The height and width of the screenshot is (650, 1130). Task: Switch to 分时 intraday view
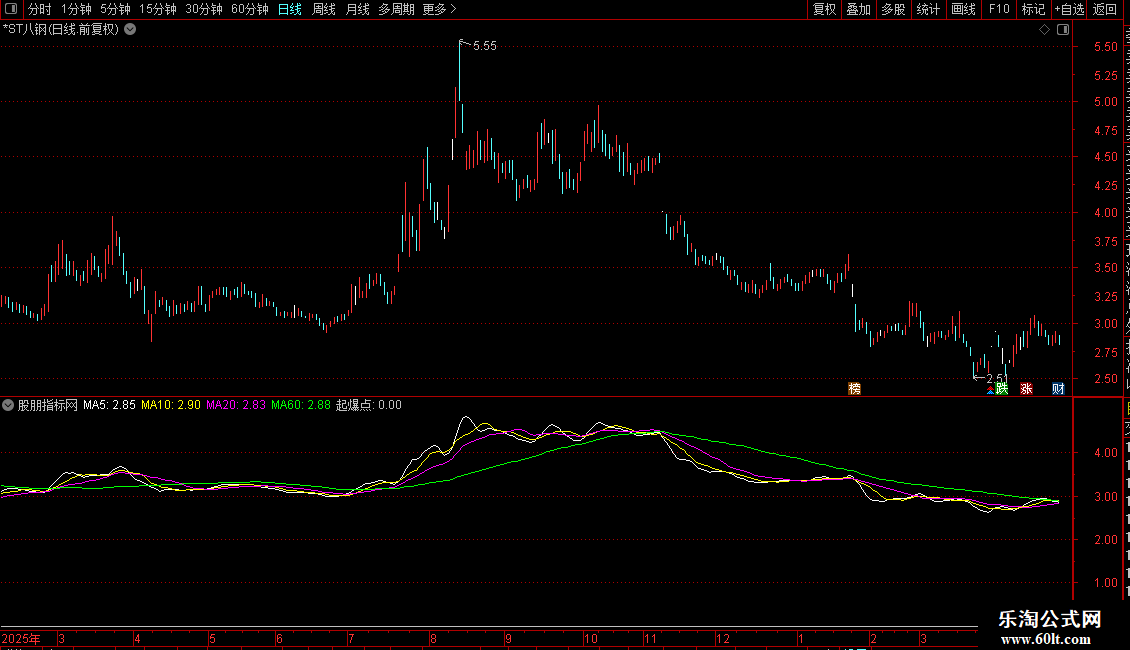click(x=40, y=9)
